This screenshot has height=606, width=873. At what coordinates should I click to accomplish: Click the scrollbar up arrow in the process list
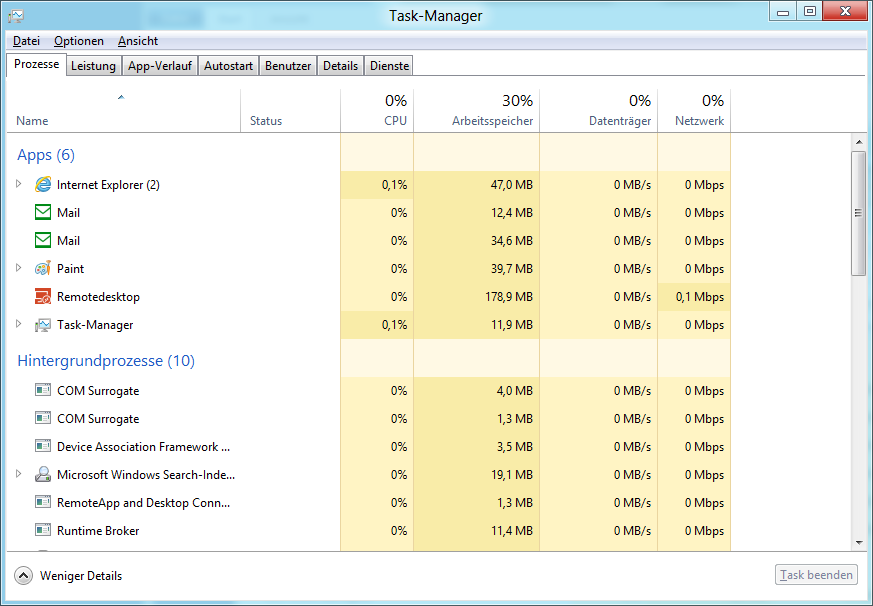click(859, 142)
